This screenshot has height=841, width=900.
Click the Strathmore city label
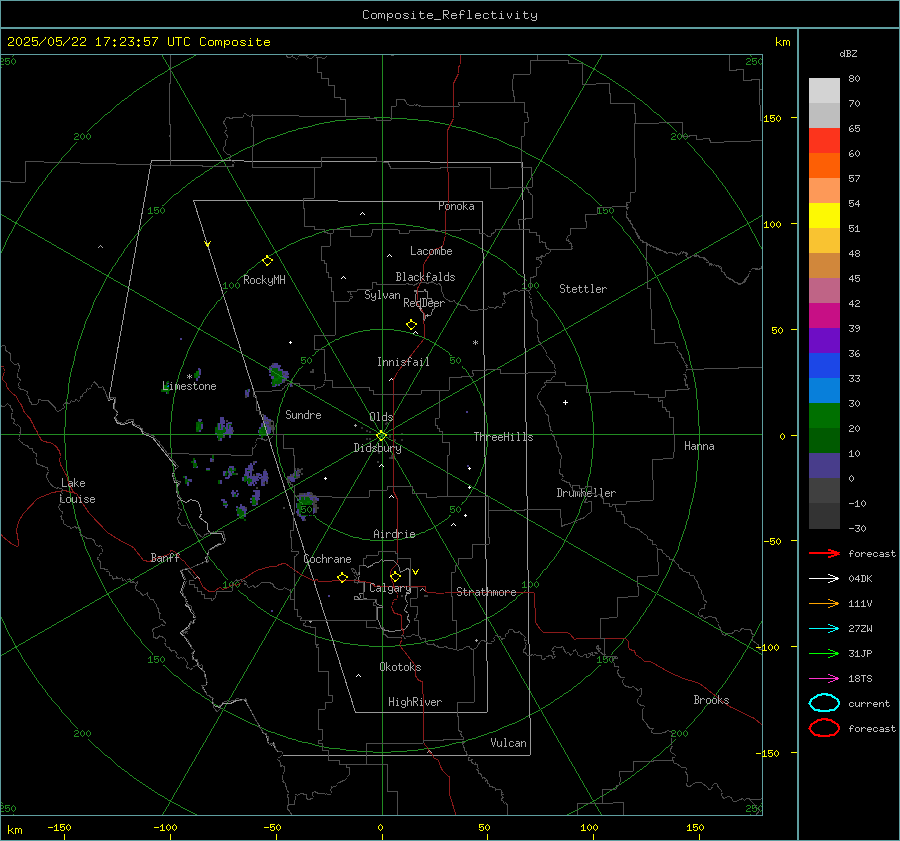pyautogui.click(x=486, y=592)
